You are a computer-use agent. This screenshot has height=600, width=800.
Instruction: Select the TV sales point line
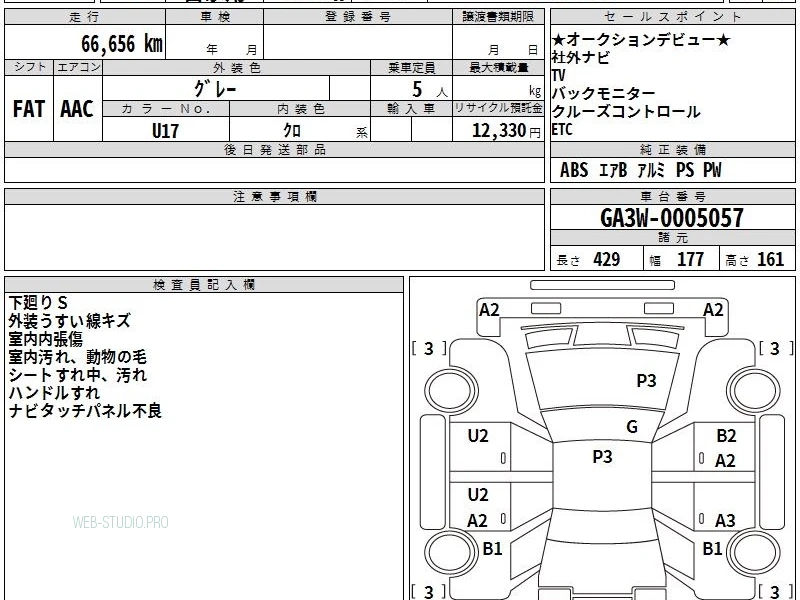559,76
